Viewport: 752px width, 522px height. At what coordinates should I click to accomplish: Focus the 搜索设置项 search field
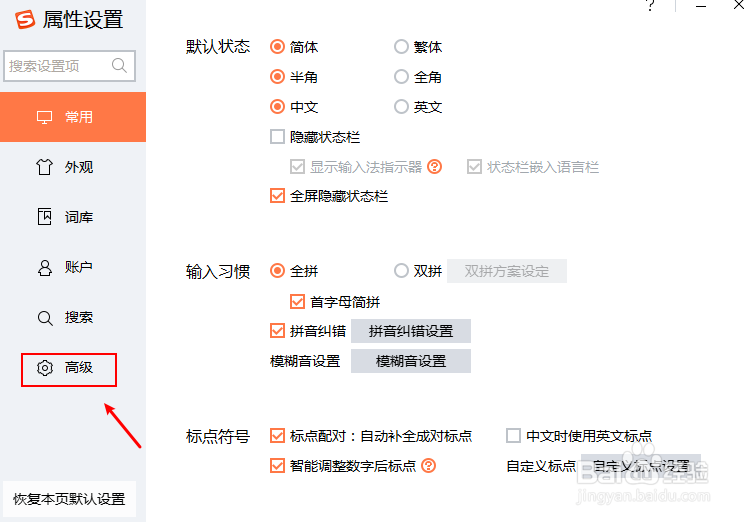coord(69,66)
